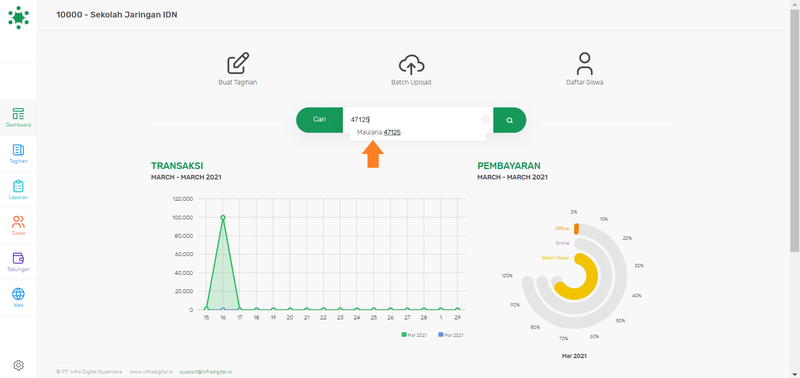Viewport: 800px width, 378px height.
Task: Go to Laporan reports section
Action: coord(18,190)
